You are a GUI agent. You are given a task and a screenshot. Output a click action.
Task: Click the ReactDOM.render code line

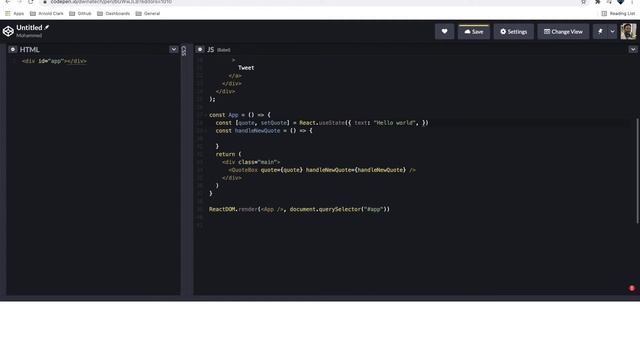299,209
